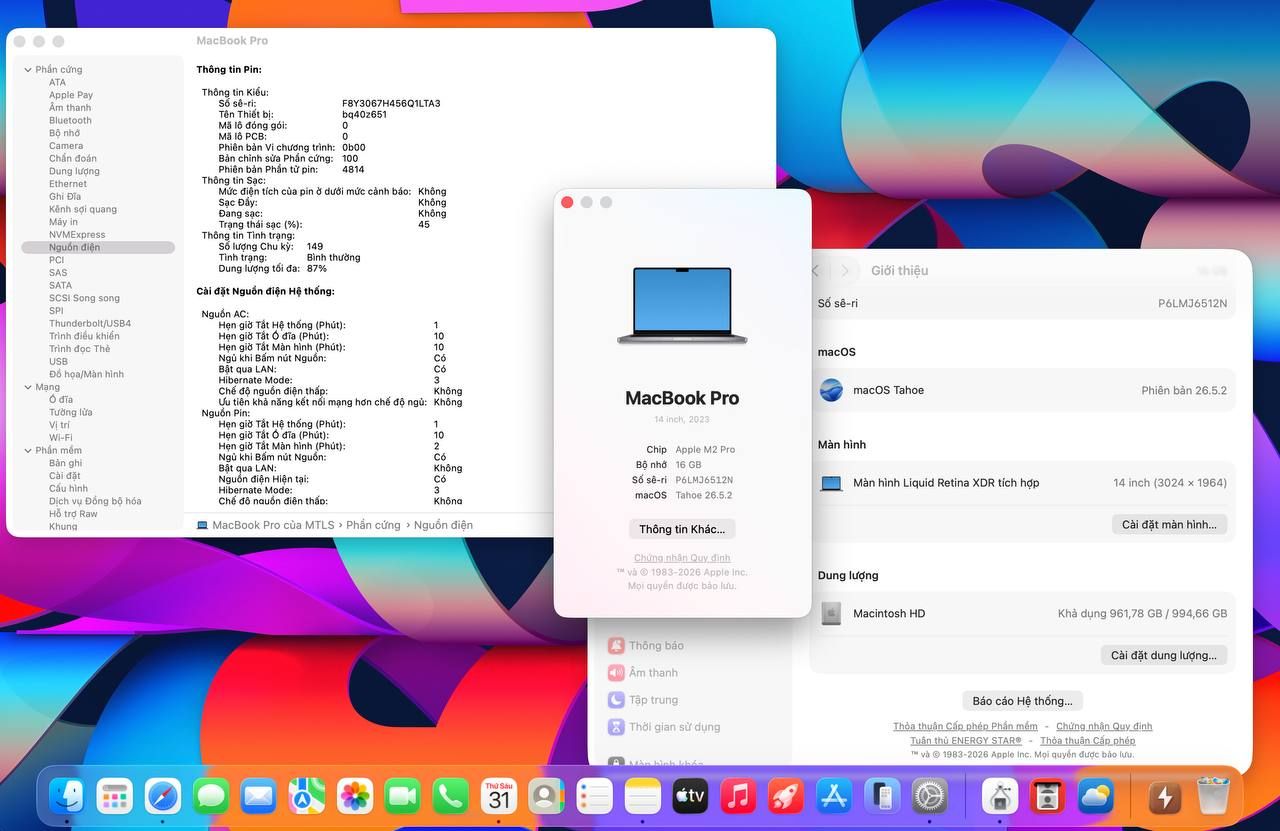Open System Settings gear icon in Dock
This screenshot has height=831, width=1280.
coord(930,796)
